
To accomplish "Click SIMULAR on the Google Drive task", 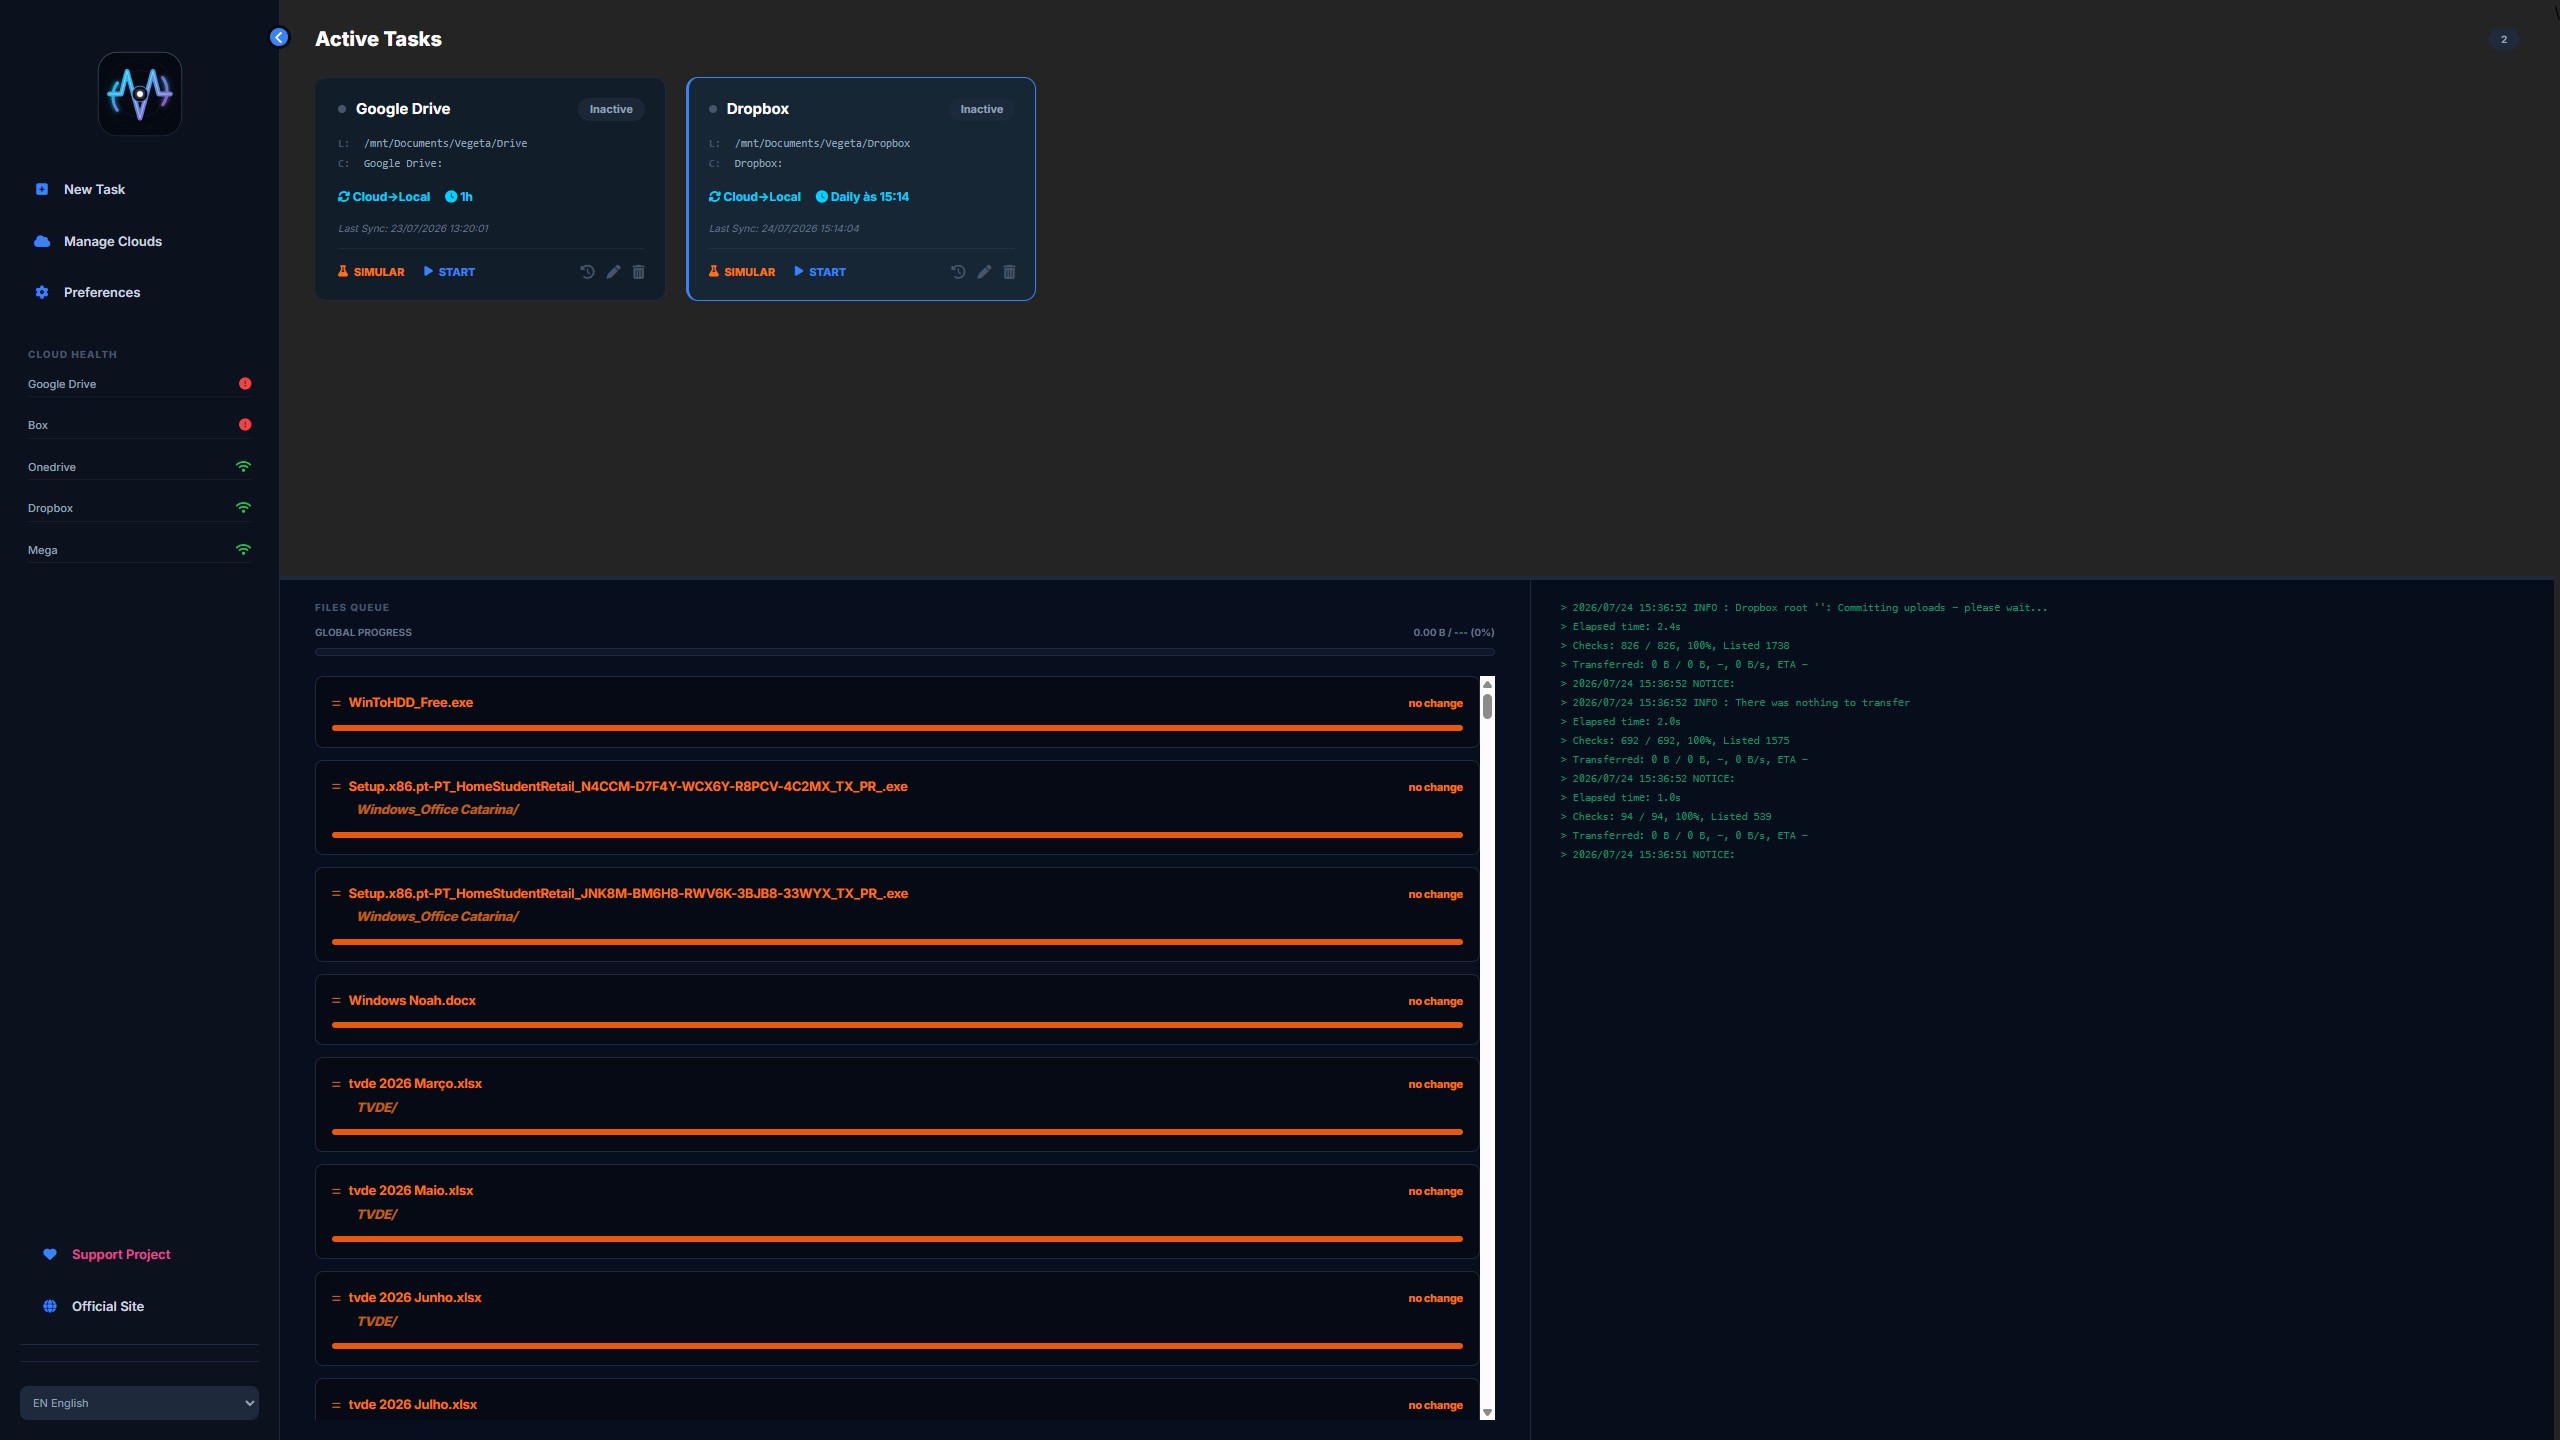I will 371,272.
